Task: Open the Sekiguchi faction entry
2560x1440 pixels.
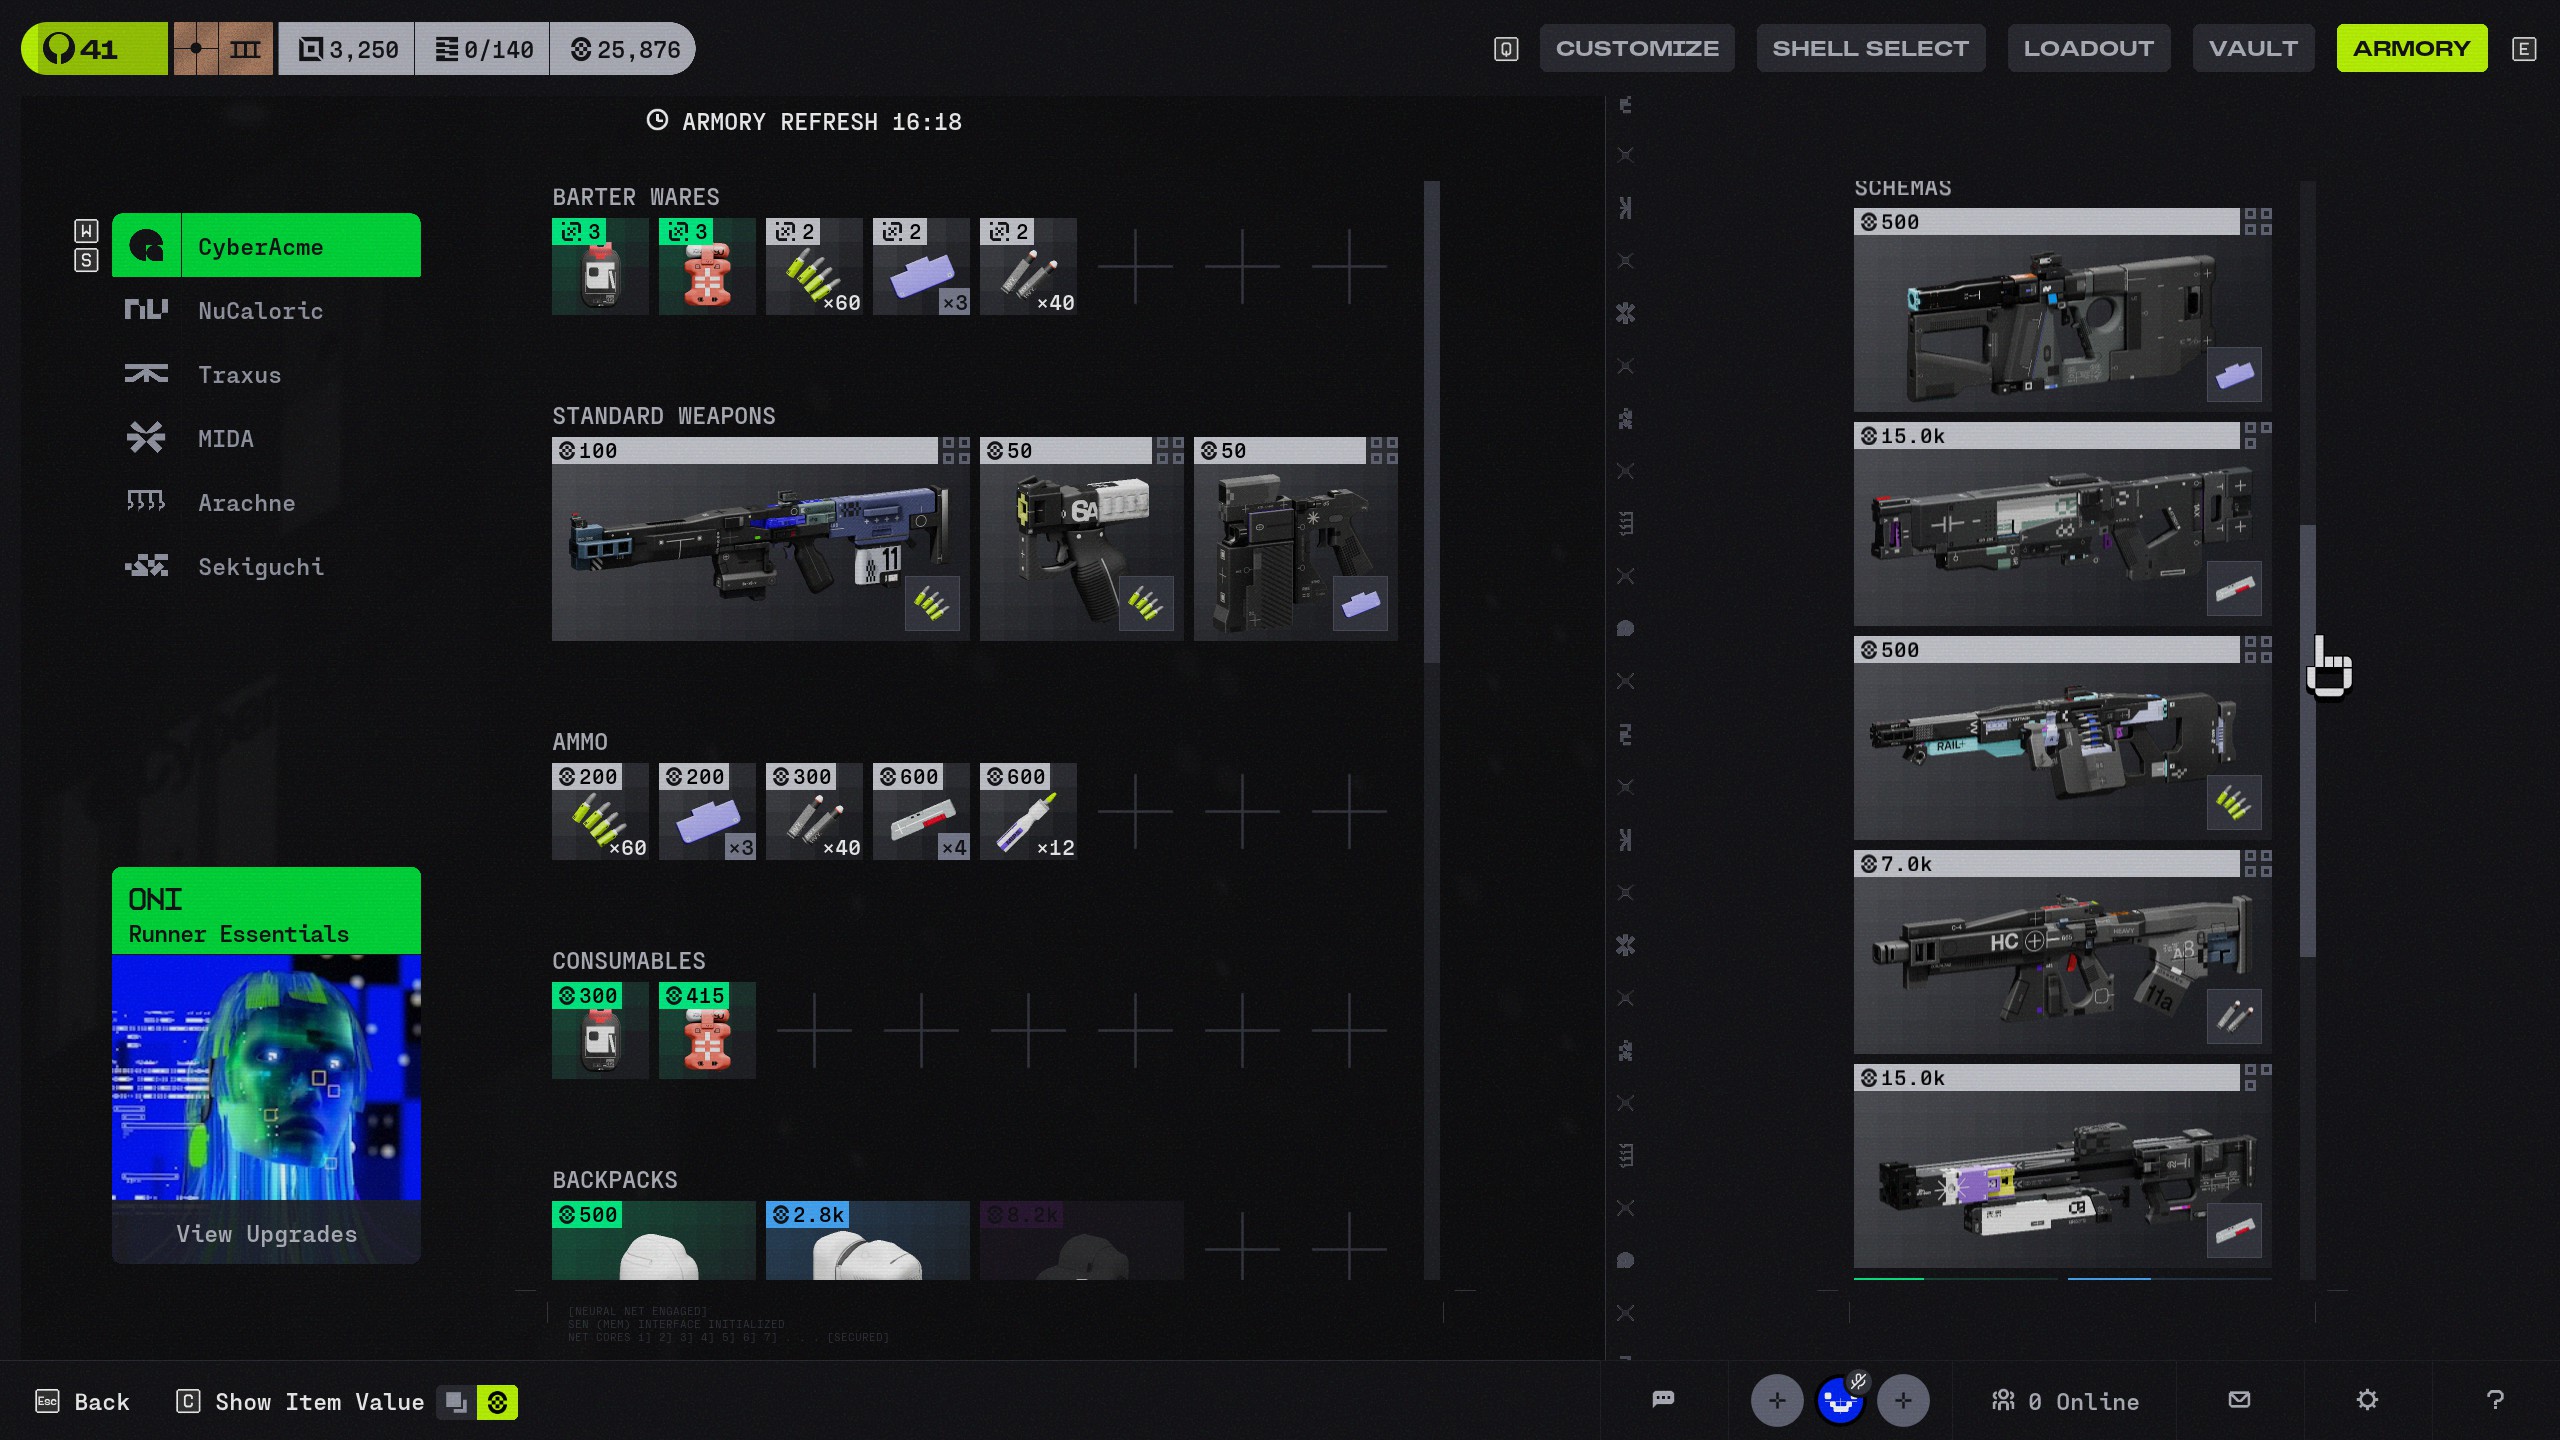Action: pyautogui.click(x=260, y=567)
